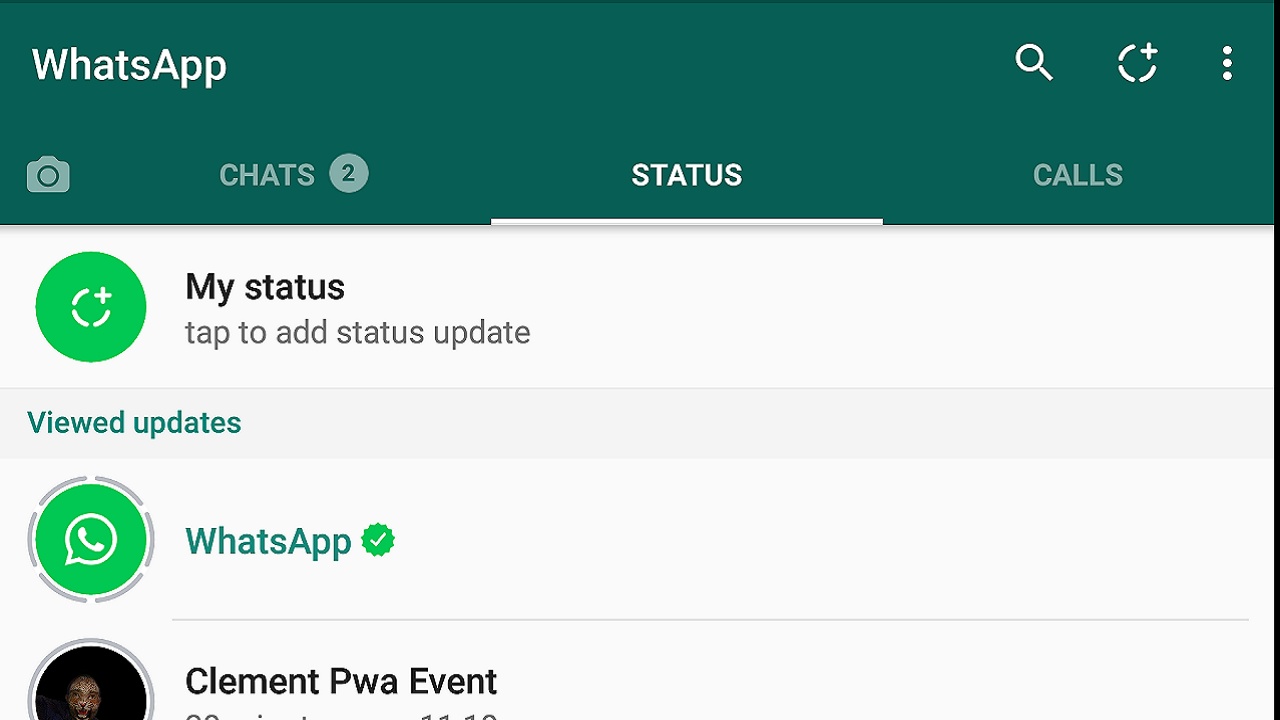1280x720 pixels.
Task: Open the search magnifier icon
Action: click(x=1034, y=63)
